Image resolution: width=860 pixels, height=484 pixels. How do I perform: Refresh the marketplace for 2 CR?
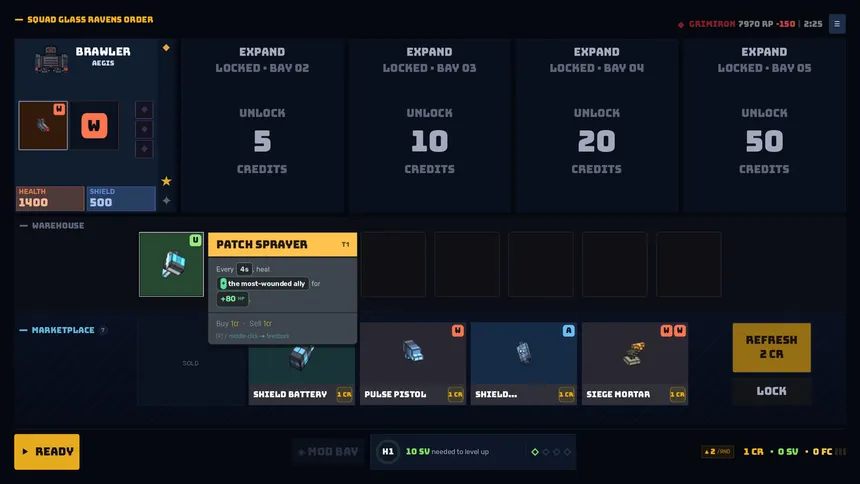coord(771,347)
